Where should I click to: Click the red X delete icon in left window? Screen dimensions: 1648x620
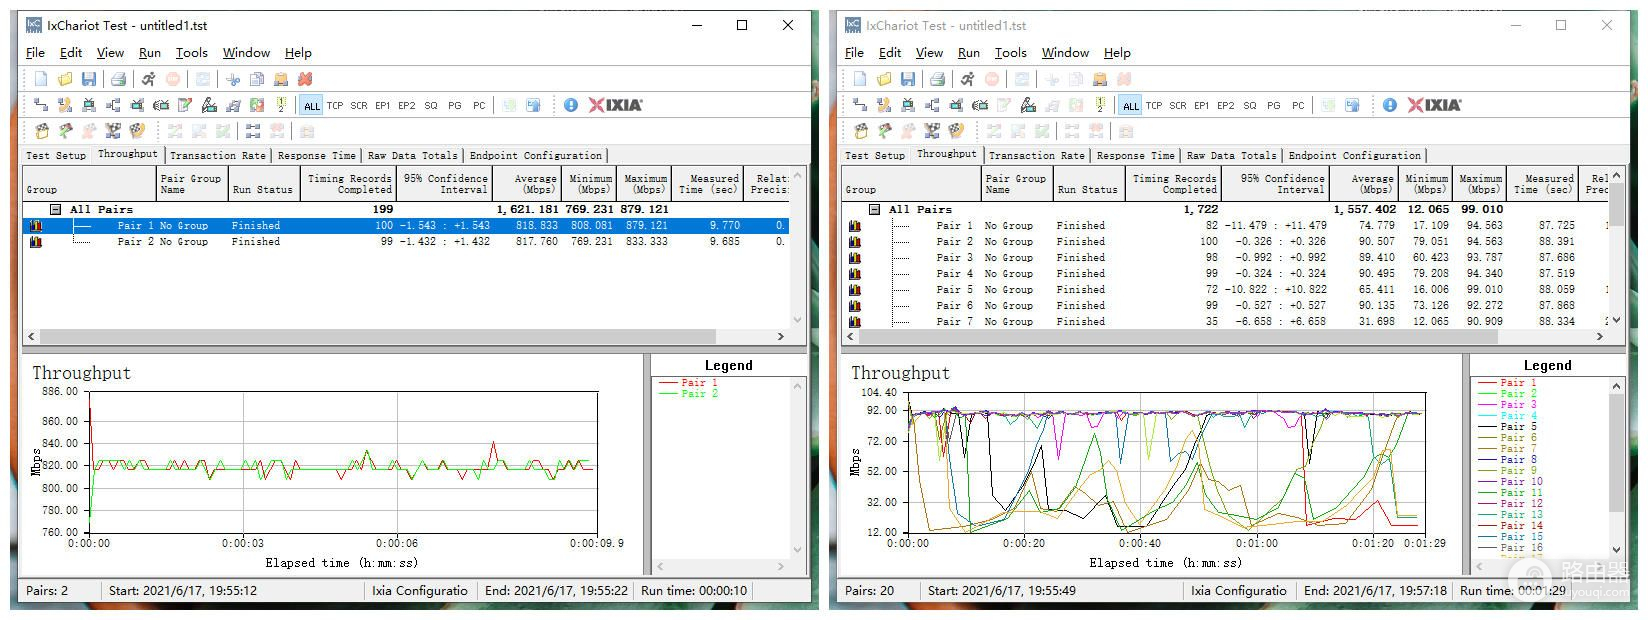pyautogui.click(x=305, y=79)
